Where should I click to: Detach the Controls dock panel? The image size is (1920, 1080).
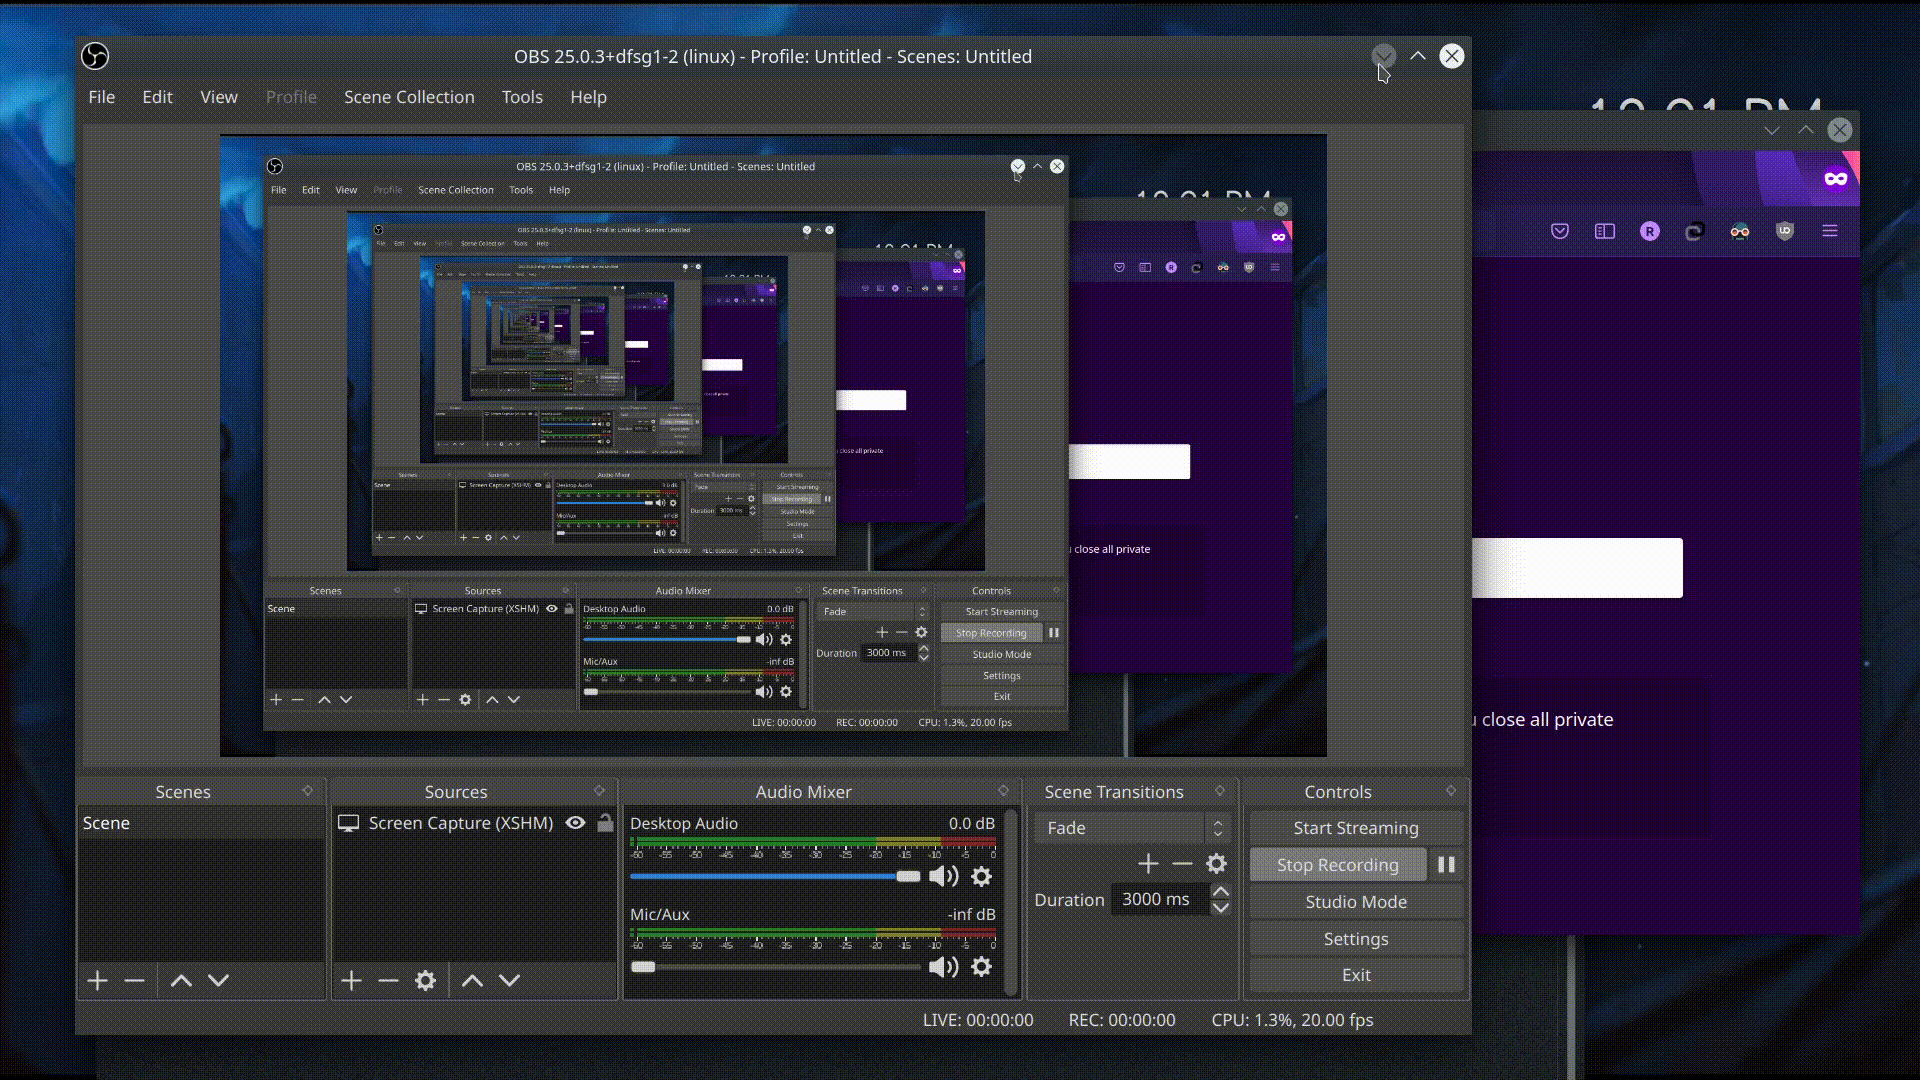[1451, 791]
